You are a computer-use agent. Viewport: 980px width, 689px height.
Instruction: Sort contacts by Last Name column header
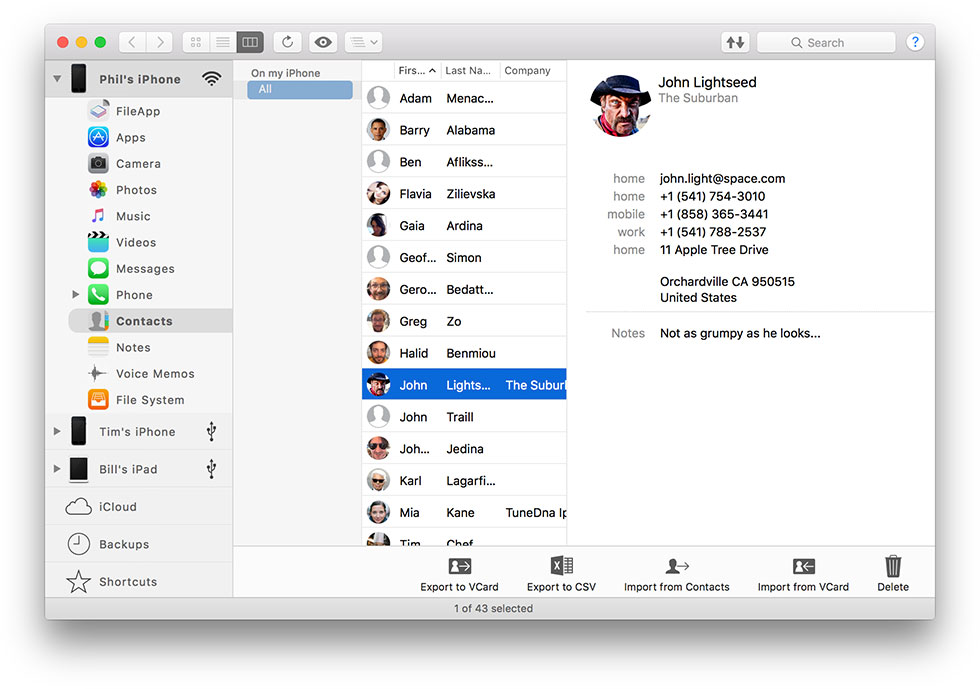pos(468,71)
